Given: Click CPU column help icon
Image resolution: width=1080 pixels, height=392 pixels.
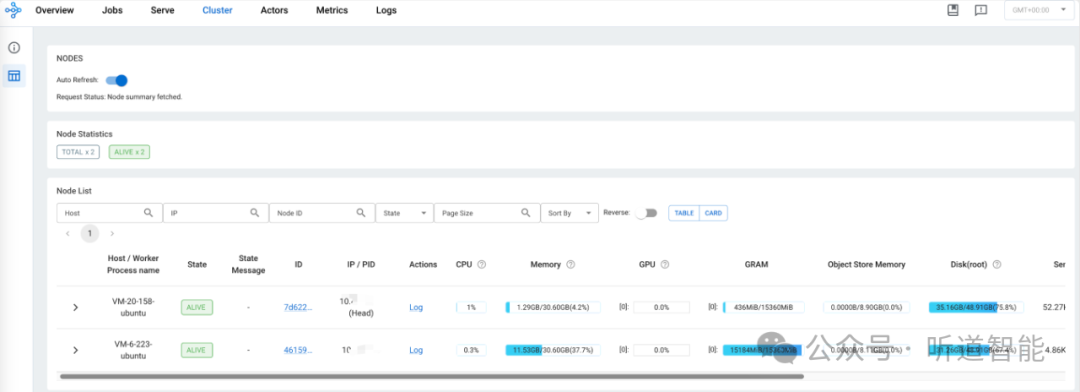Looking at the screenshot, I should (481, 265).
